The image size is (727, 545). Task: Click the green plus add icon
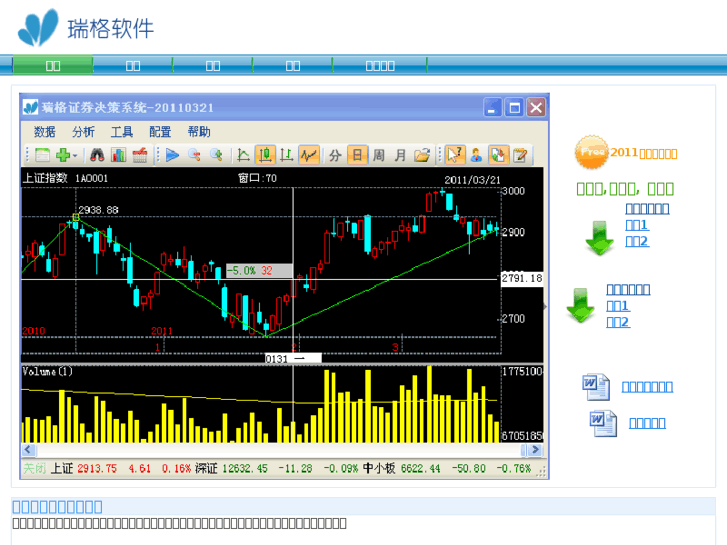tap(63, 155)
